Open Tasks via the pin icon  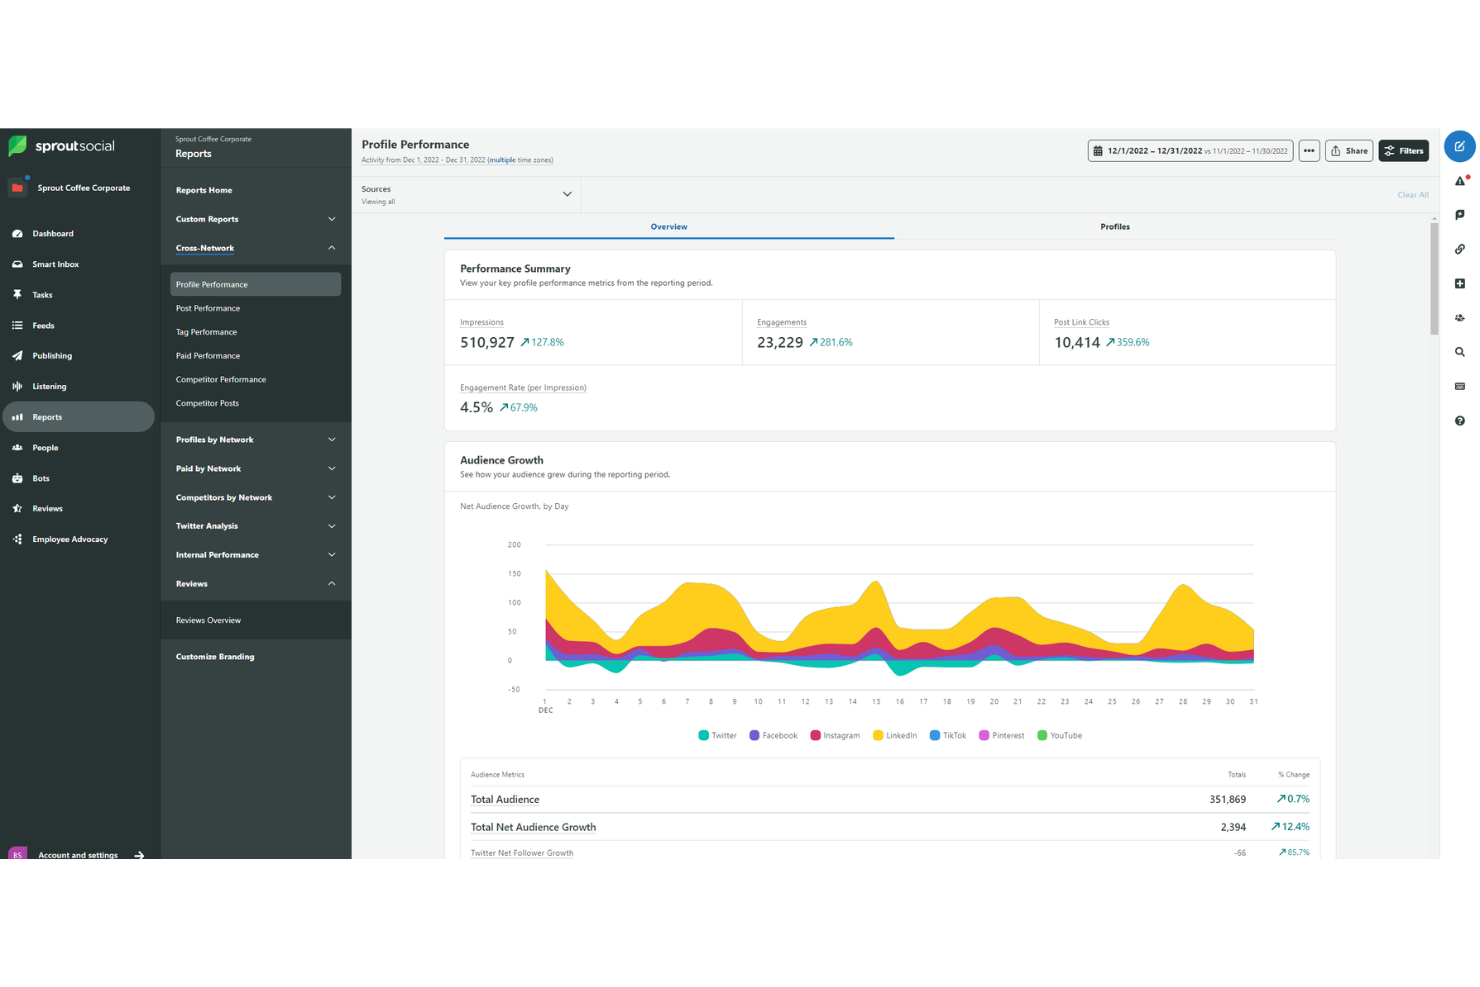click(x=17, y=294)
